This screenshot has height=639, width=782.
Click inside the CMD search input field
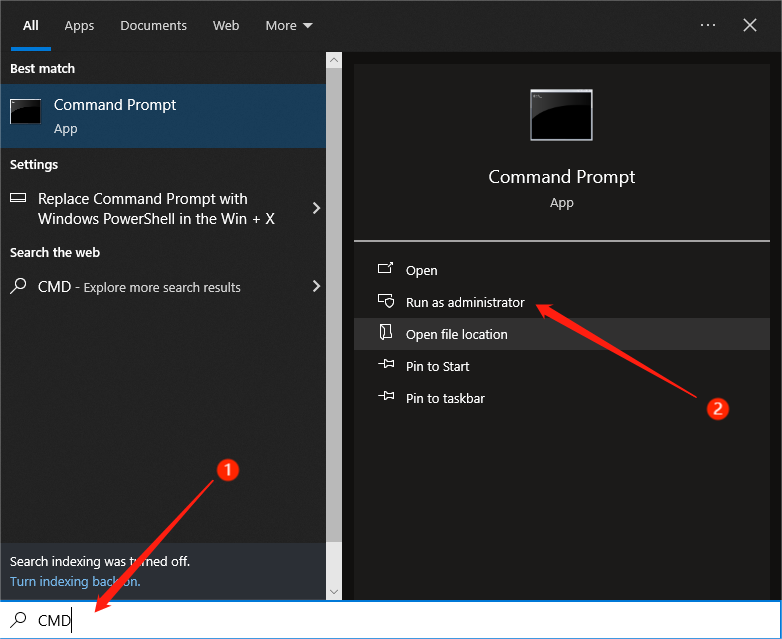[x=391, y=620]
